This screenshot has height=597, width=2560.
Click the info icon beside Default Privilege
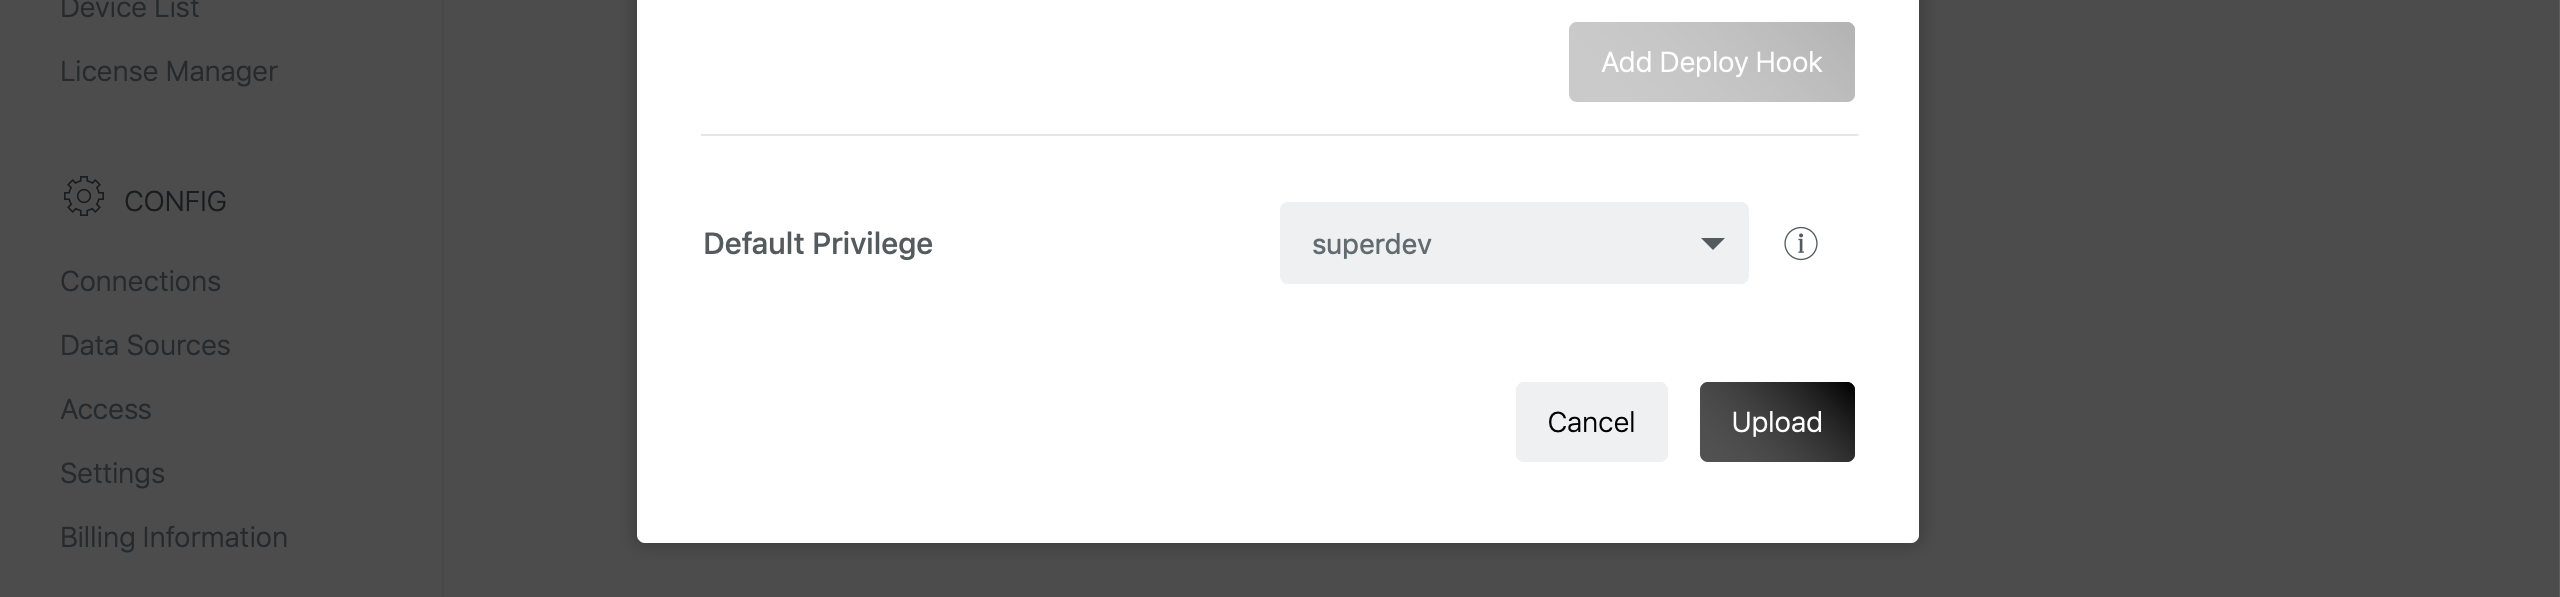point(1800,243)
